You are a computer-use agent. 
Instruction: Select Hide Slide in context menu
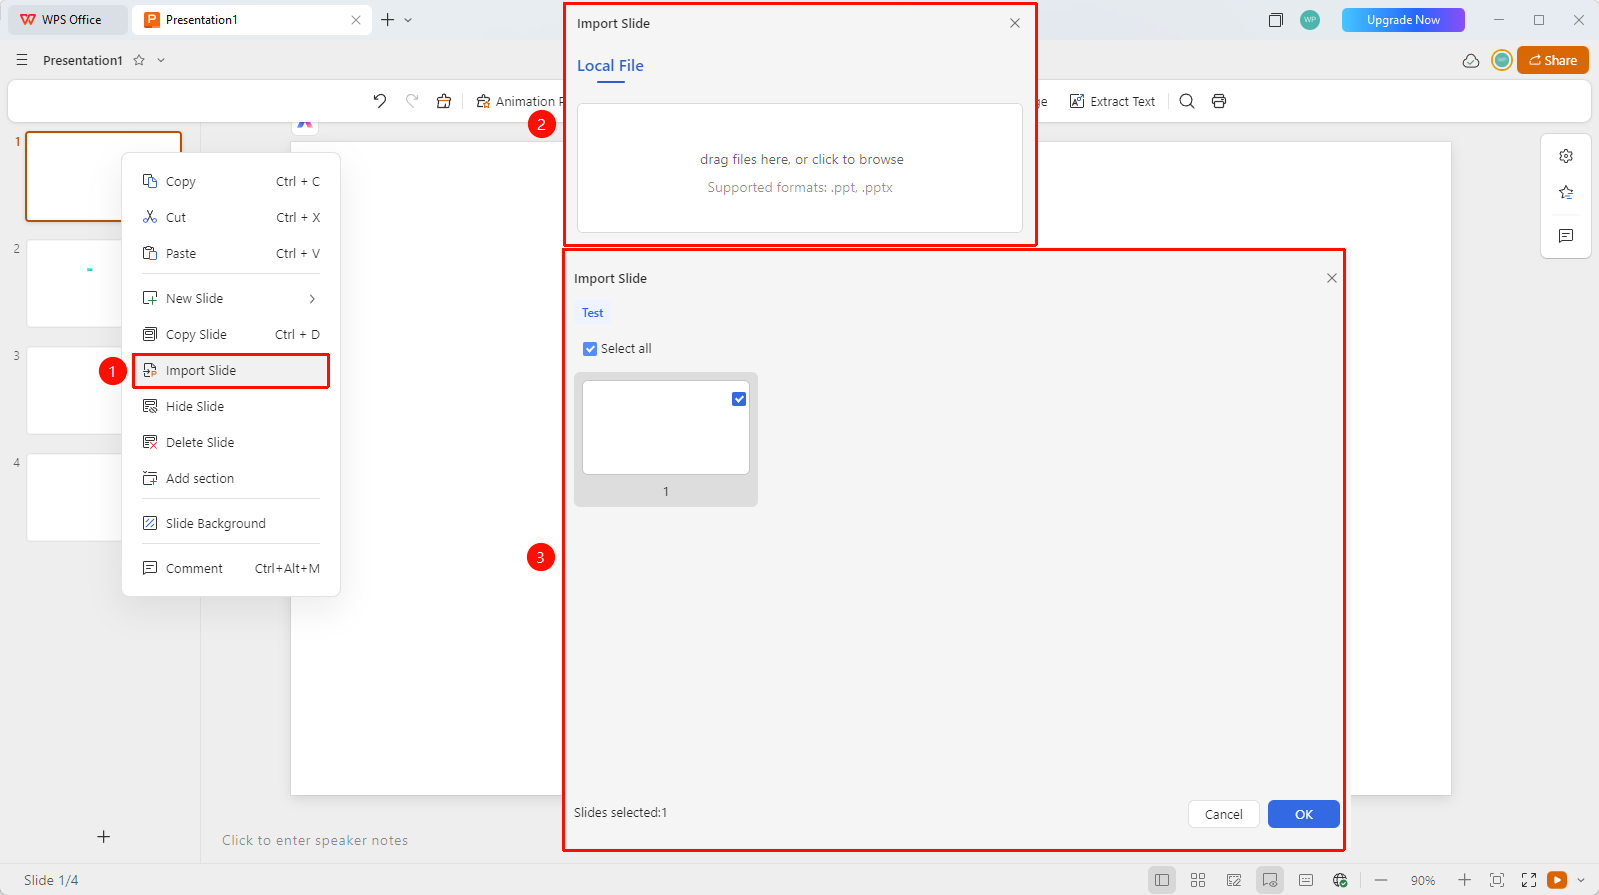pyautogui.click(x=231, y=407)
